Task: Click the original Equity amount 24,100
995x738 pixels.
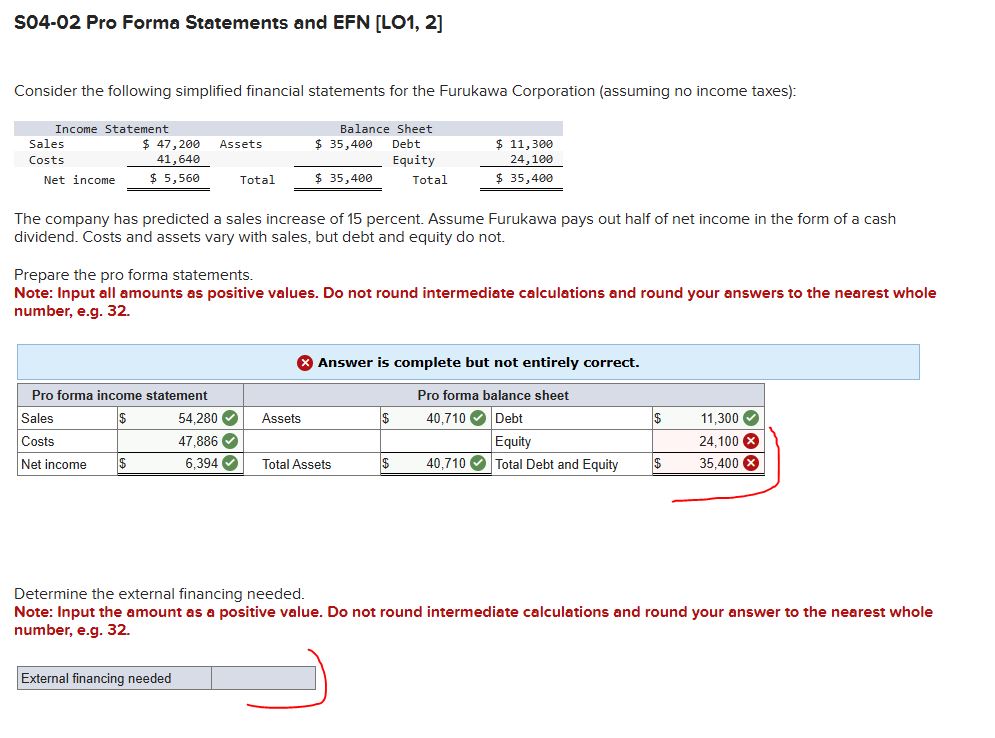Action: click(532, 159)
